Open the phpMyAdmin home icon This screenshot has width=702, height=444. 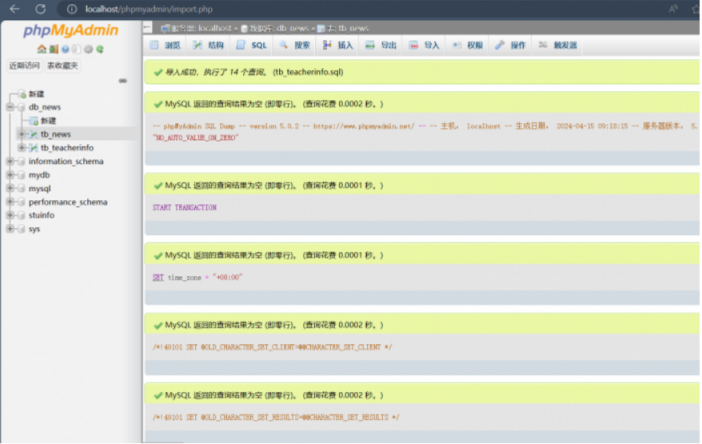coord(42,49)
